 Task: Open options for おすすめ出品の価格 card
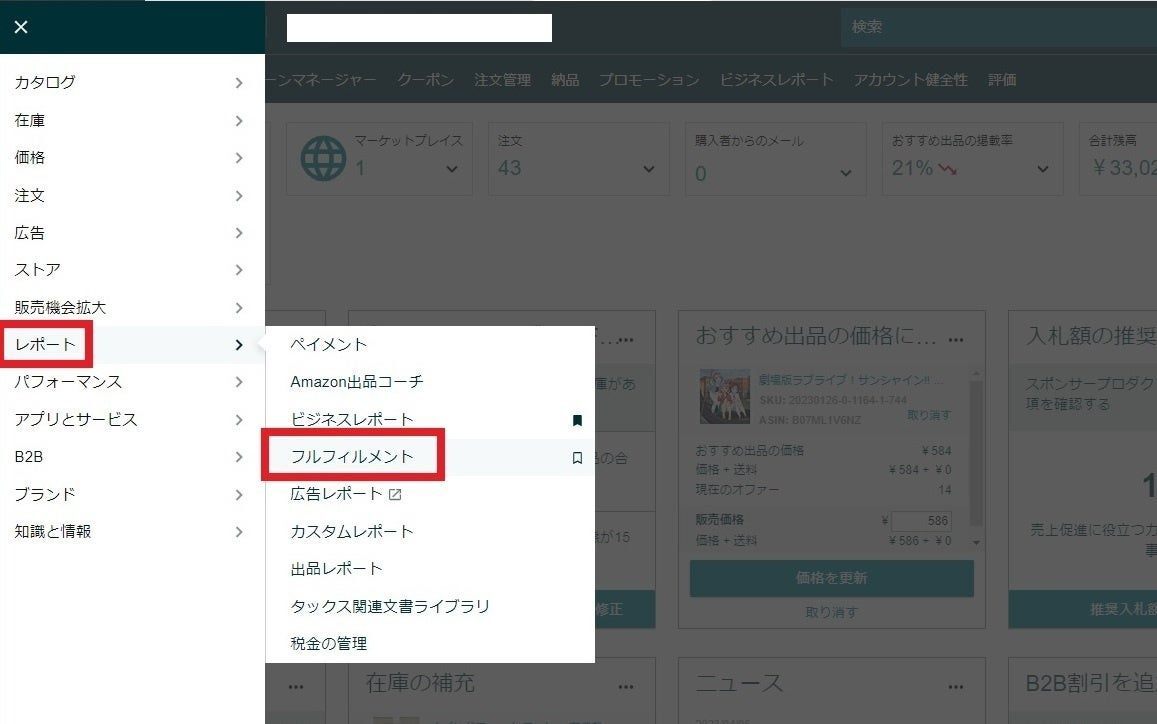click(x=956, y=340)
